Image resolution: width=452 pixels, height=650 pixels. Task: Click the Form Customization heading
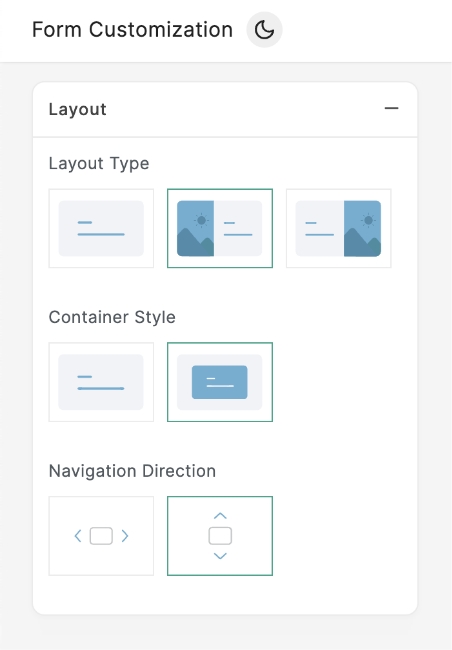[x=132, y=30]
